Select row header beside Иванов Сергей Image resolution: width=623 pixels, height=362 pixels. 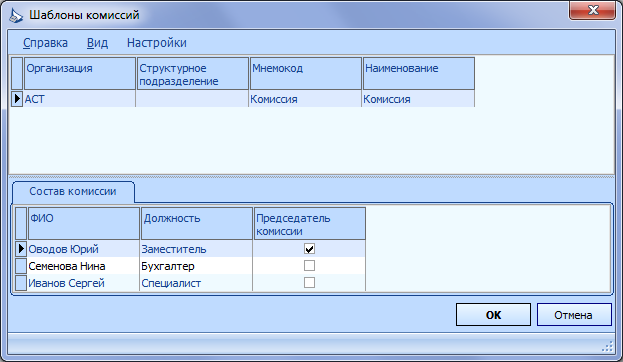pos(21,283)
